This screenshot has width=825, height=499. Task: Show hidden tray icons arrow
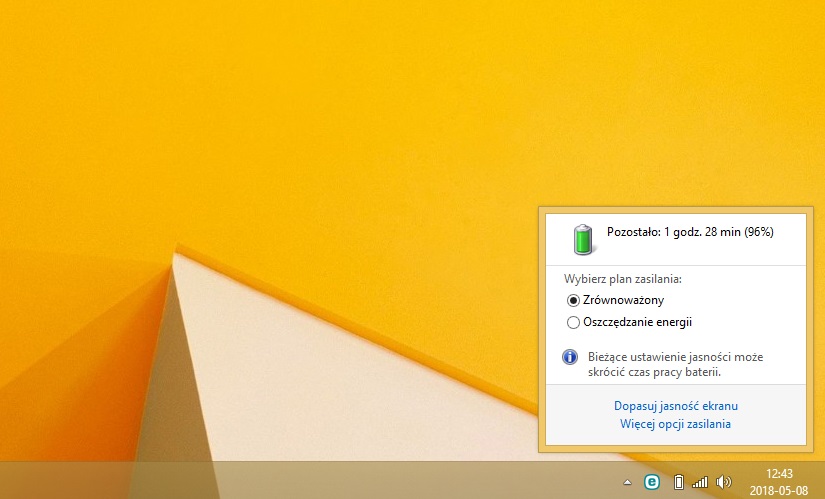tap(627, 482)
